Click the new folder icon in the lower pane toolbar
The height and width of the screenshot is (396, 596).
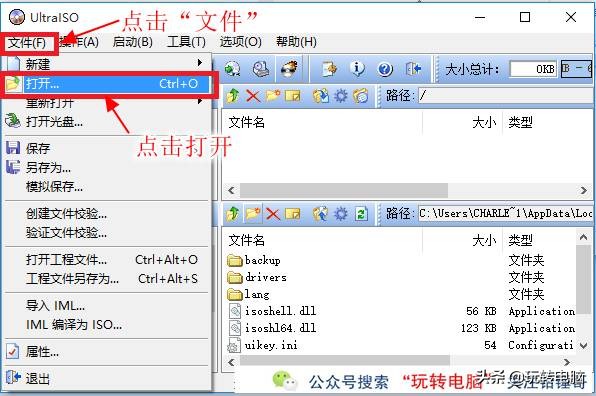pyautogui.click(x=253, y=214)
